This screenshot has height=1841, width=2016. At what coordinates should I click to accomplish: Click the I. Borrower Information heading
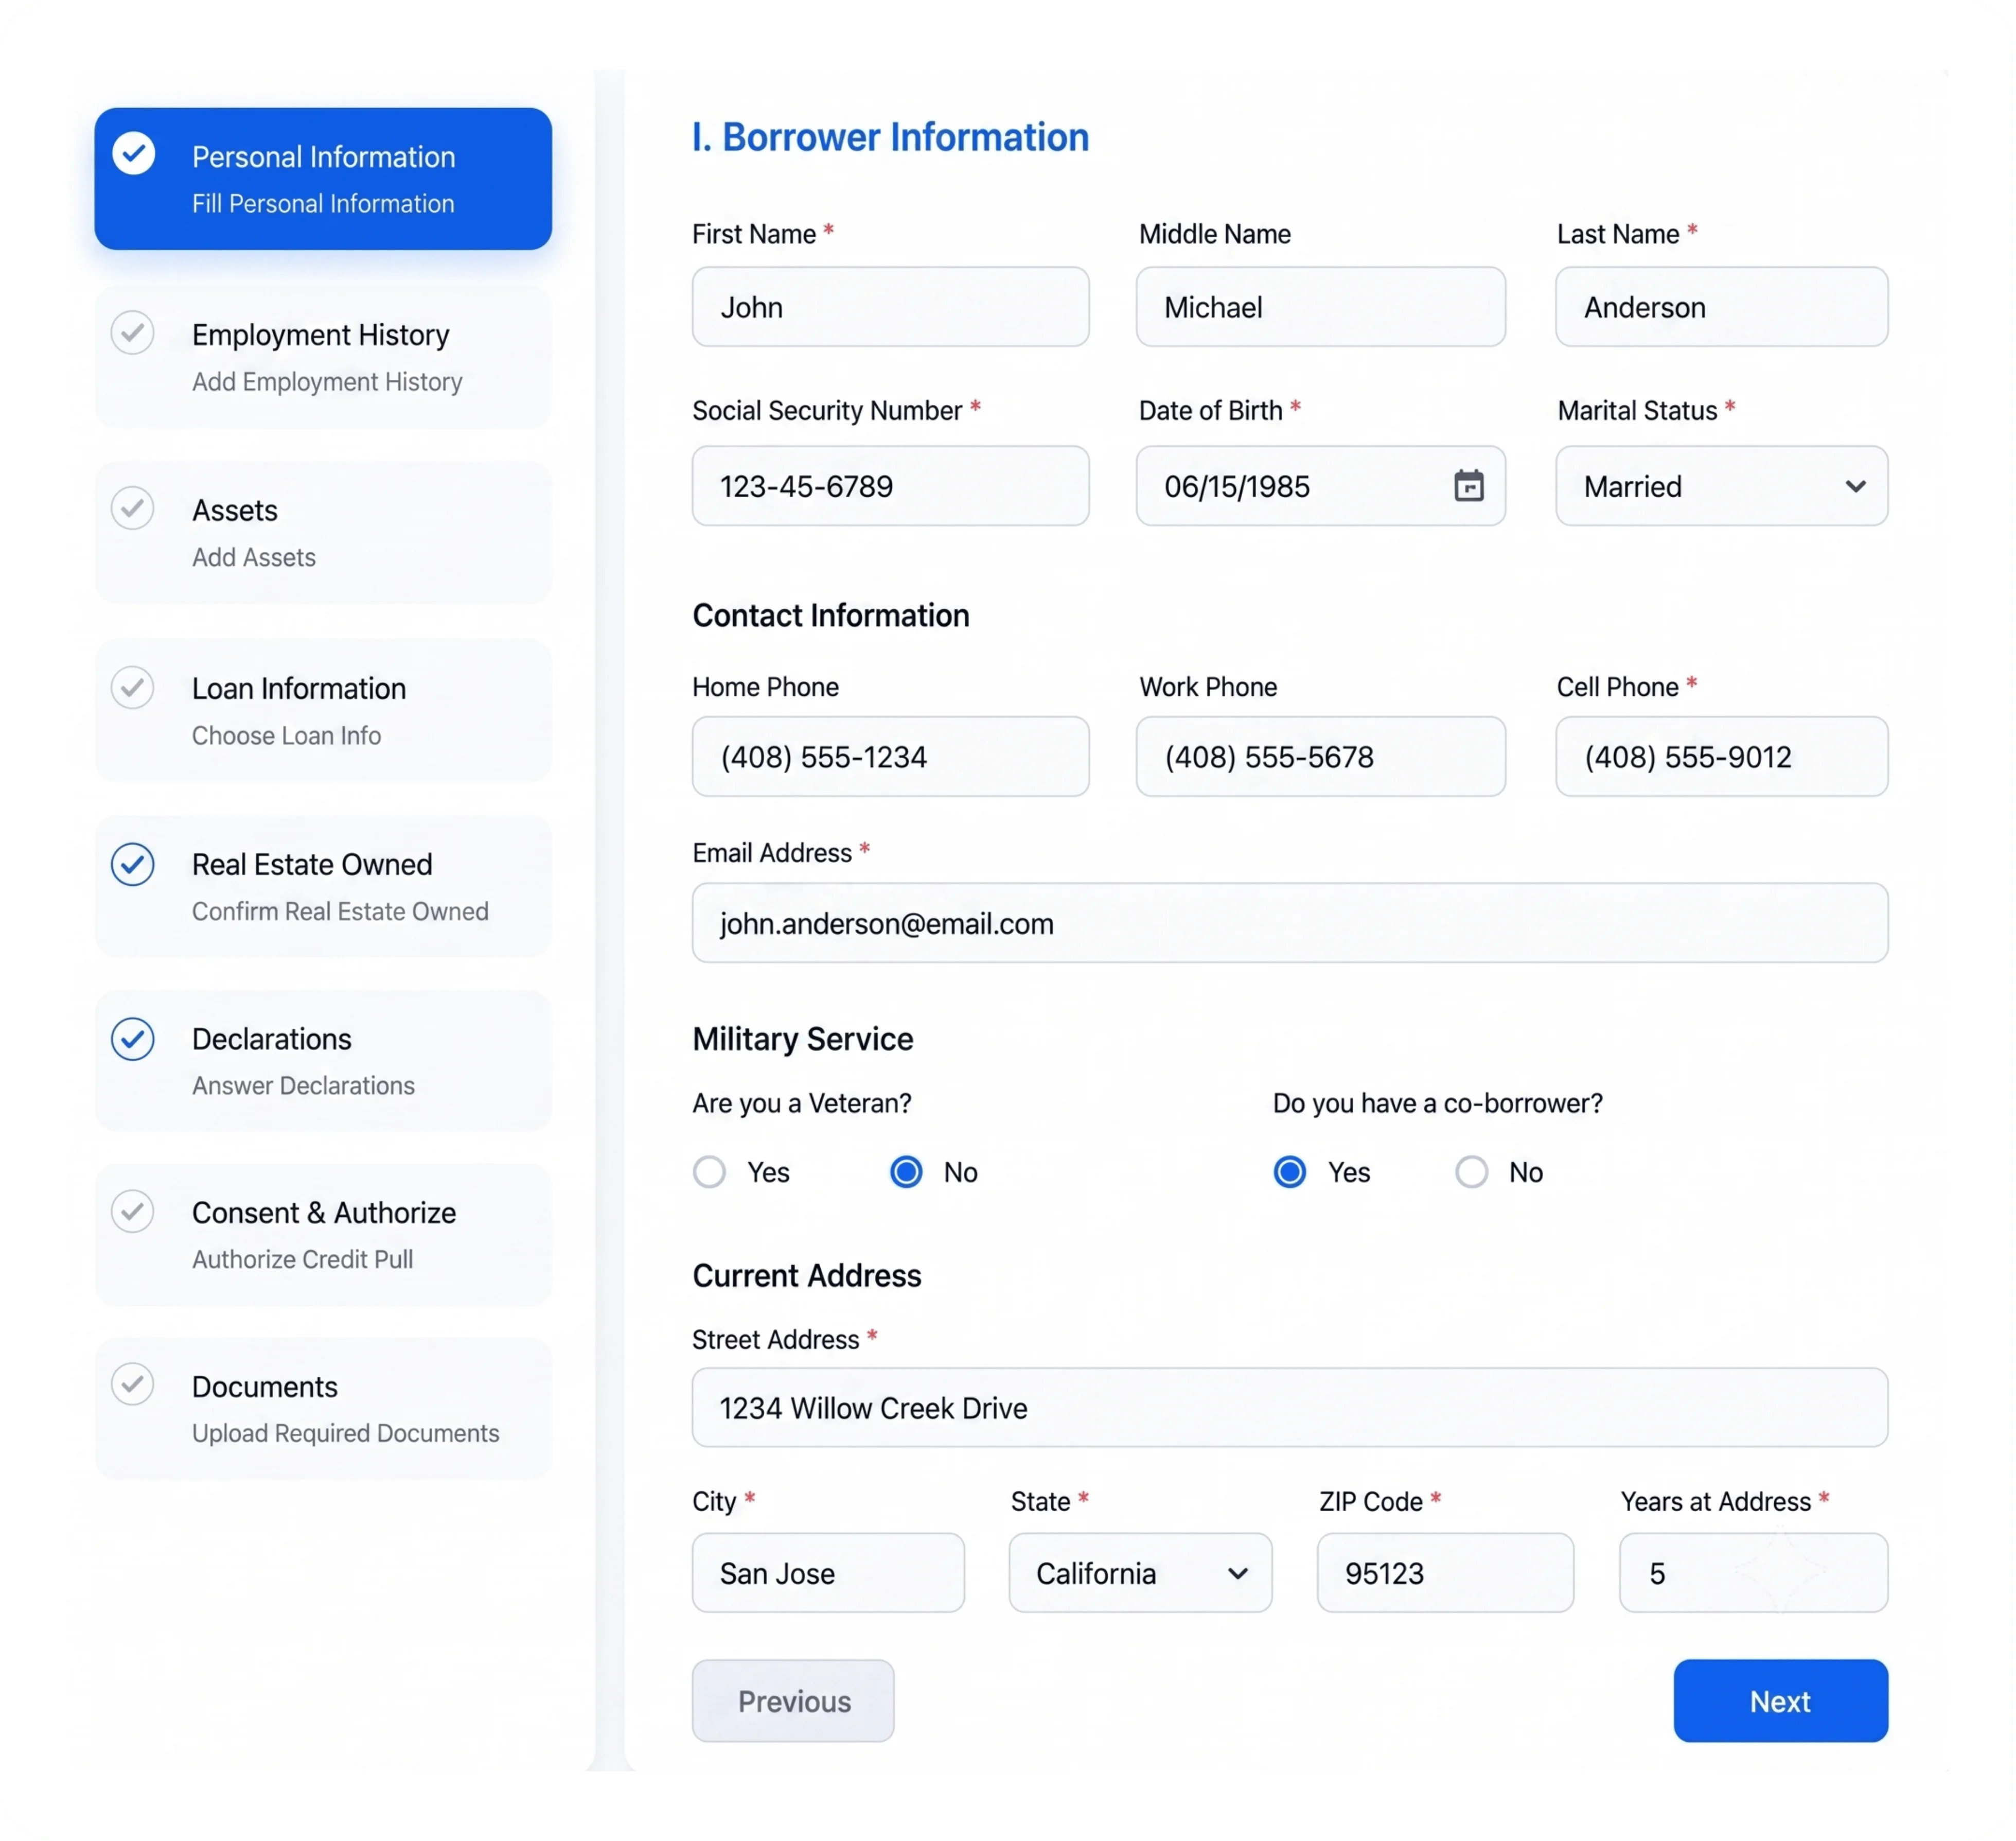tap(890, 137)
